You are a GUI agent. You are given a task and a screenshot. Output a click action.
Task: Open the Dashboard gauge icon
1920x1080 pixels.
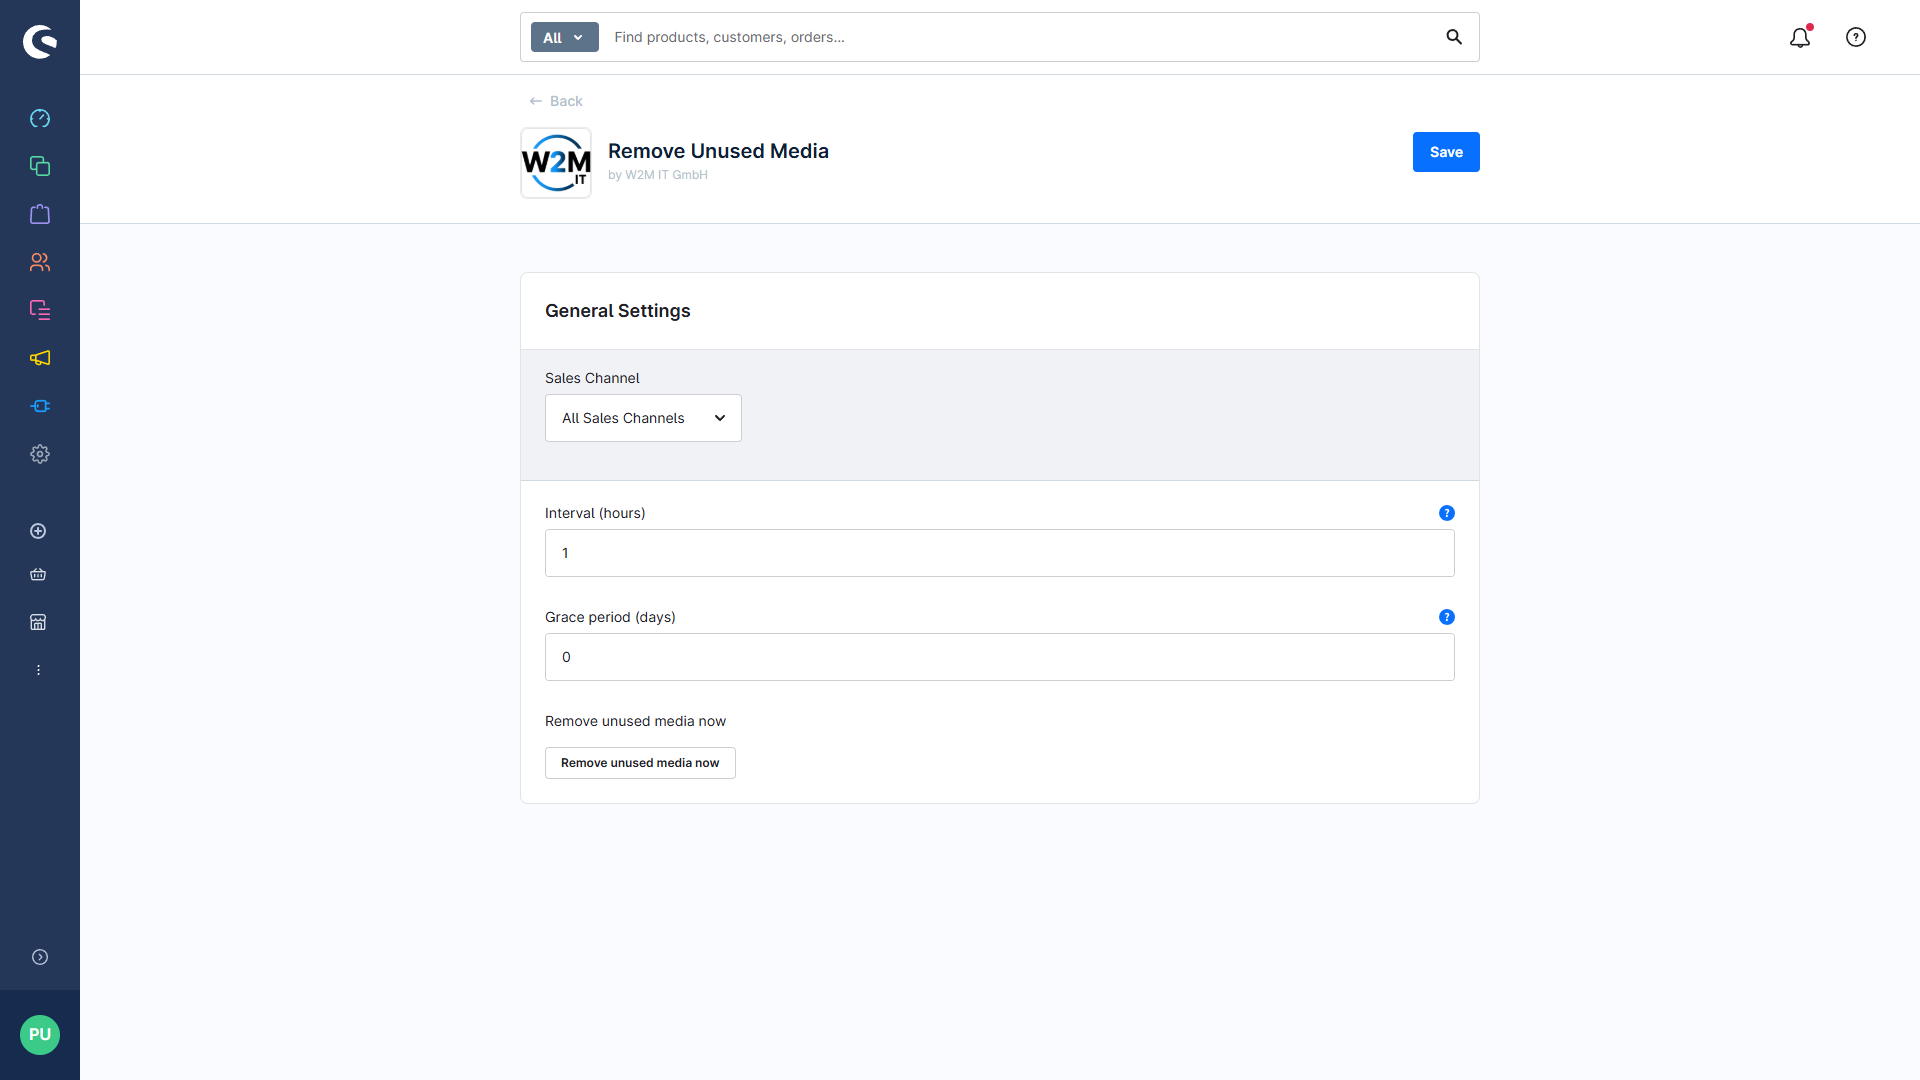[40, 118]
